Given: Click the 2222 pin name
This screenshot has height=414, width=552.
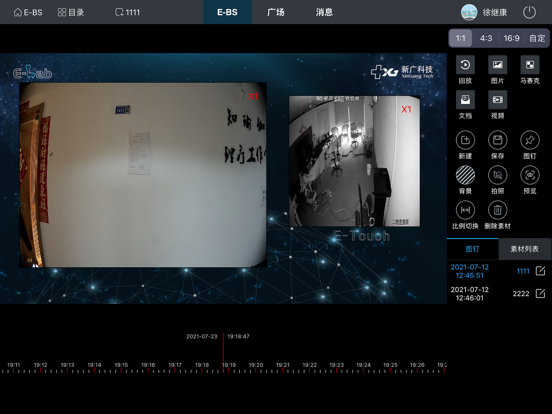Looking at the screenshot, I should pyautogui.click(x=521, y=294).
